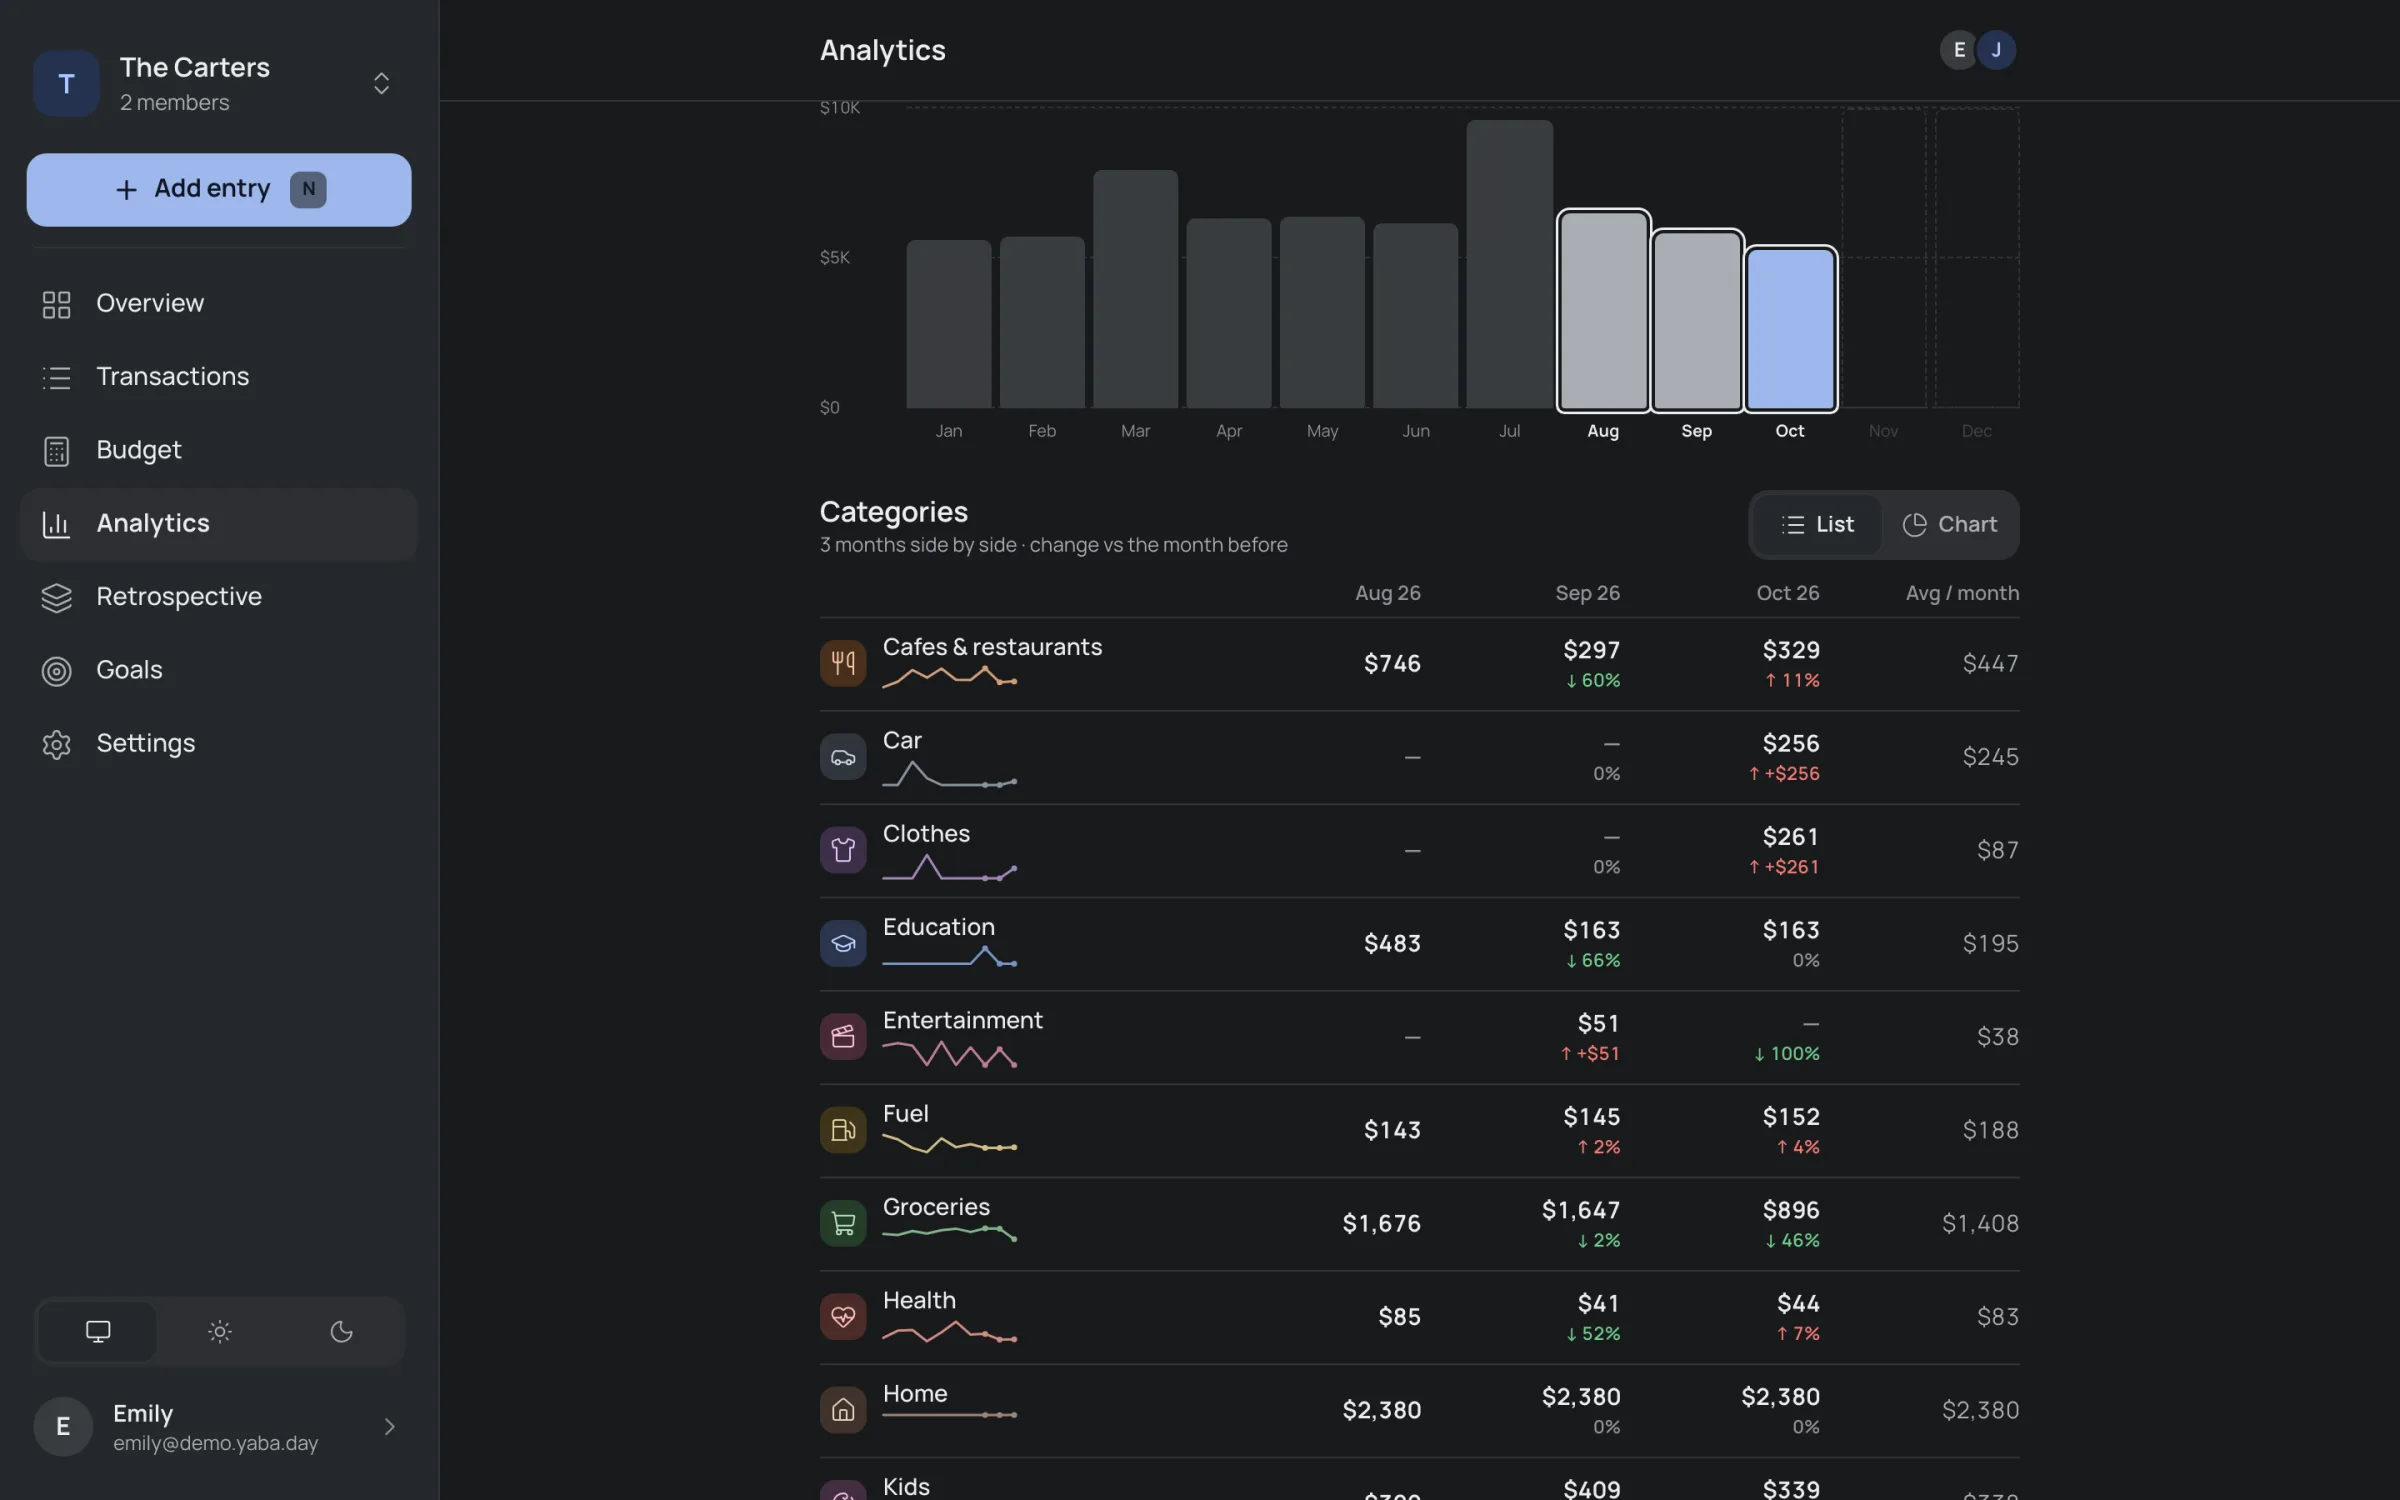Click the Cafes & restaurants fork icon
Viewport: 2400px width, 1500px height.
pos(843,663)
